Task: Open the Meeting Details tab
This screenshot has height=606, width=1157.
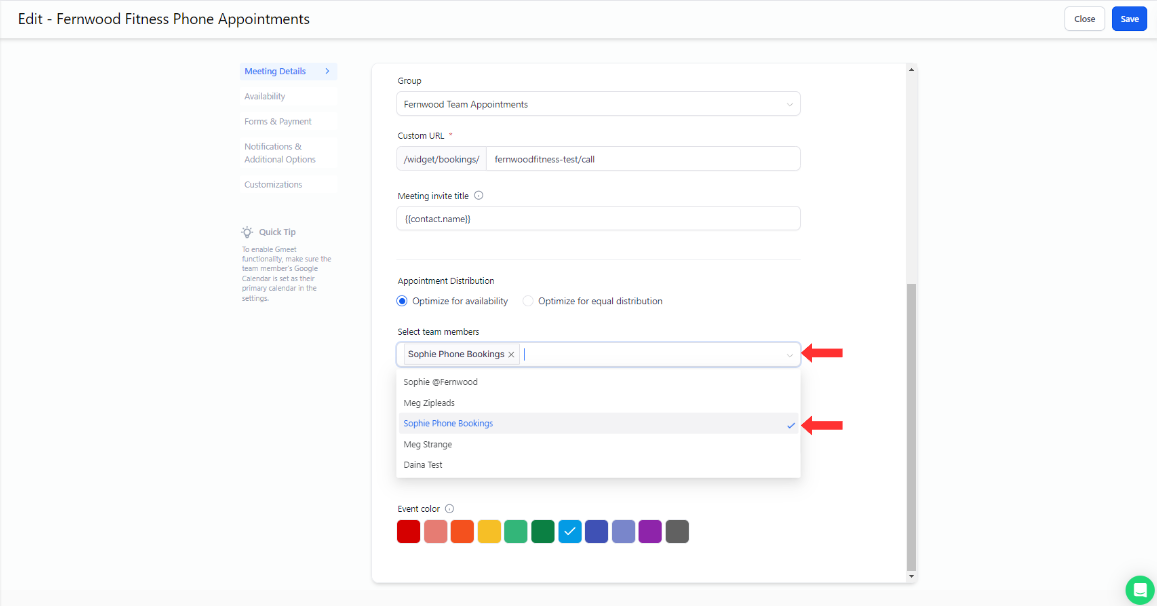Action: pos(289,71)
